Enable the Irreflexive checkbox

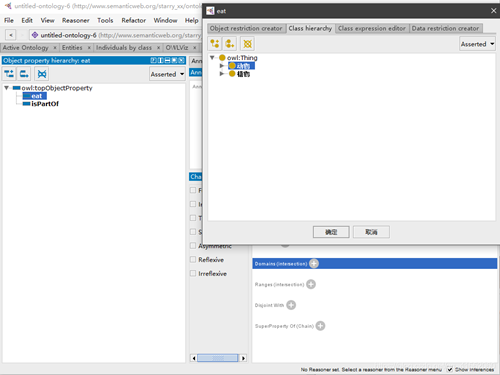[x=193, y=273]
